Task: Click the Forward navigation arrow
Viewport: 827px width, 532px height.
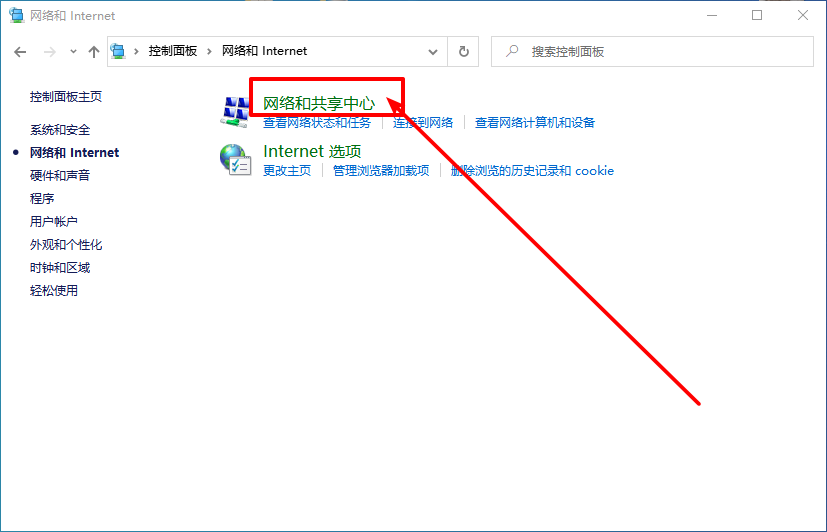Action: click(x=50, y=52)
